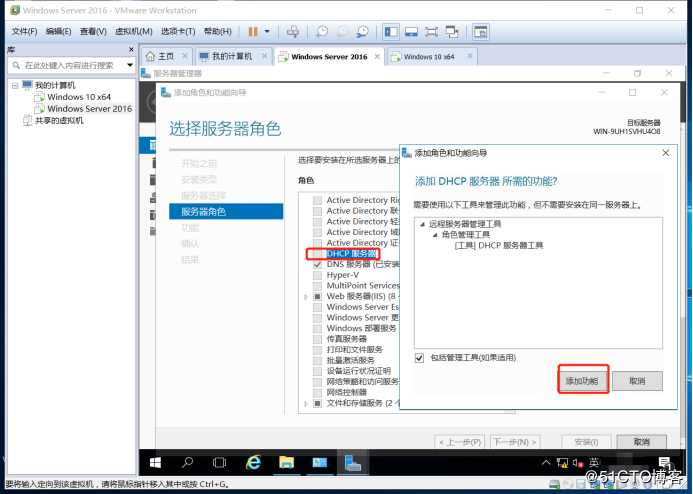Open the guest taskbar search icon

click(187, 463)
